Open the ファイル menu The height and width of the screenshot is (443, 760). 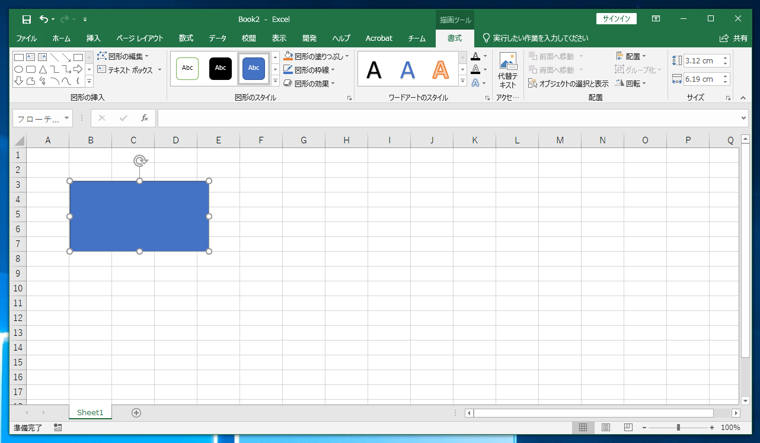coord(26,38)
